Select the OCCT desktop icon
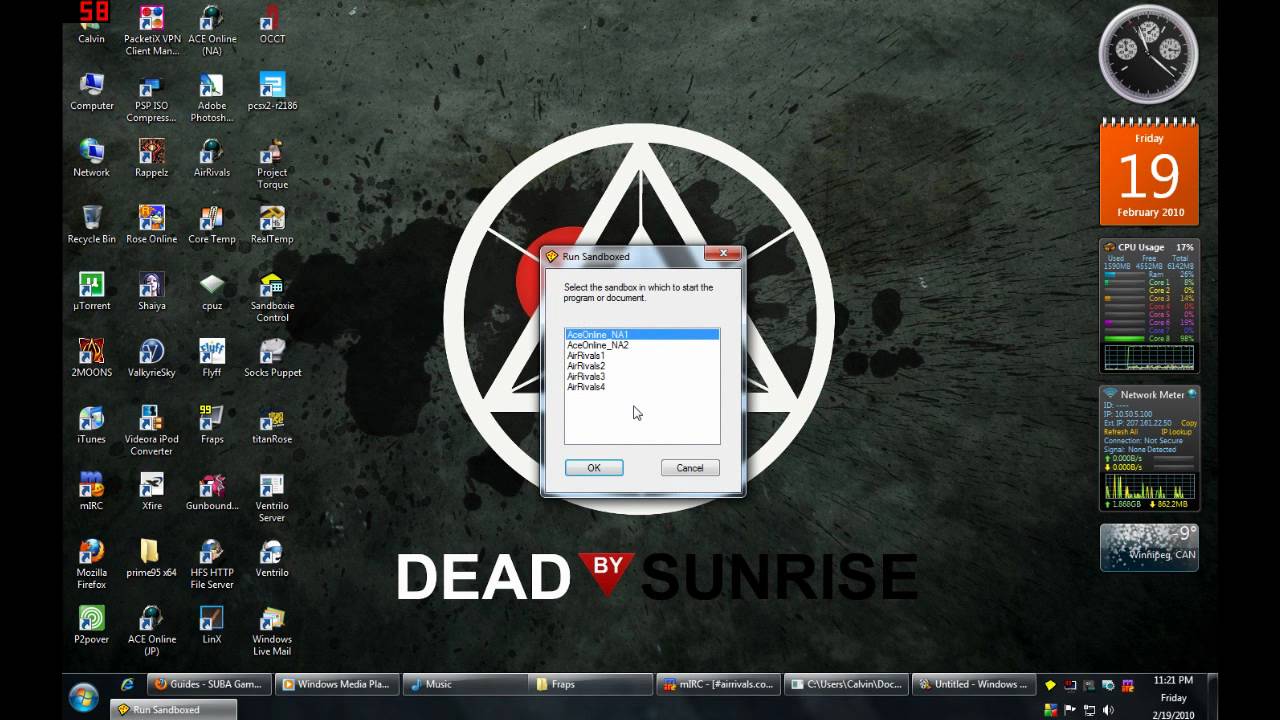Viewport: 1280px width, 720px height. 272,24
